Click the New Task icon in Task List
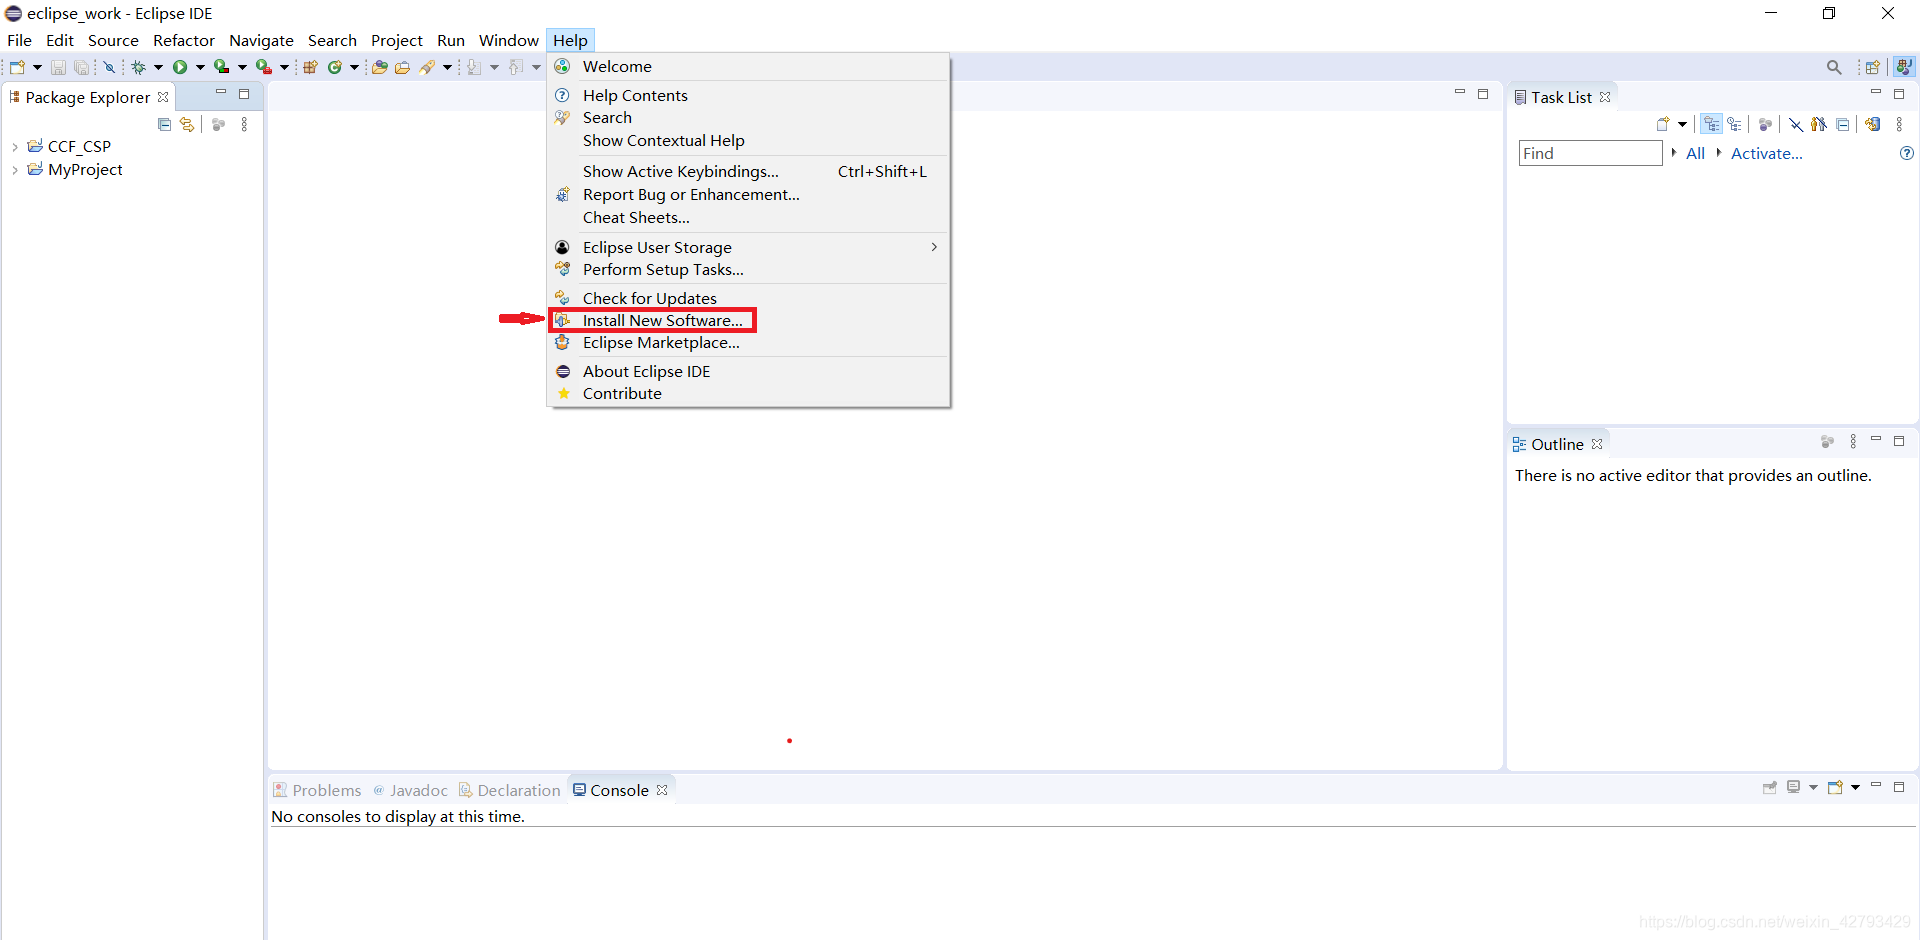The height and width of the screenshot is (940, 1920). pyautogui.click(x=1663, y=125)
